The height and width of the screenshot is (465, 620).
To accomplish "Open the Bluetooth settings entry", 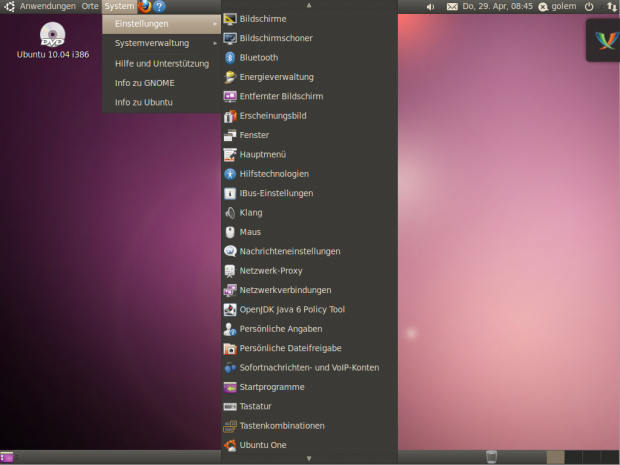I will click(258, 57).
